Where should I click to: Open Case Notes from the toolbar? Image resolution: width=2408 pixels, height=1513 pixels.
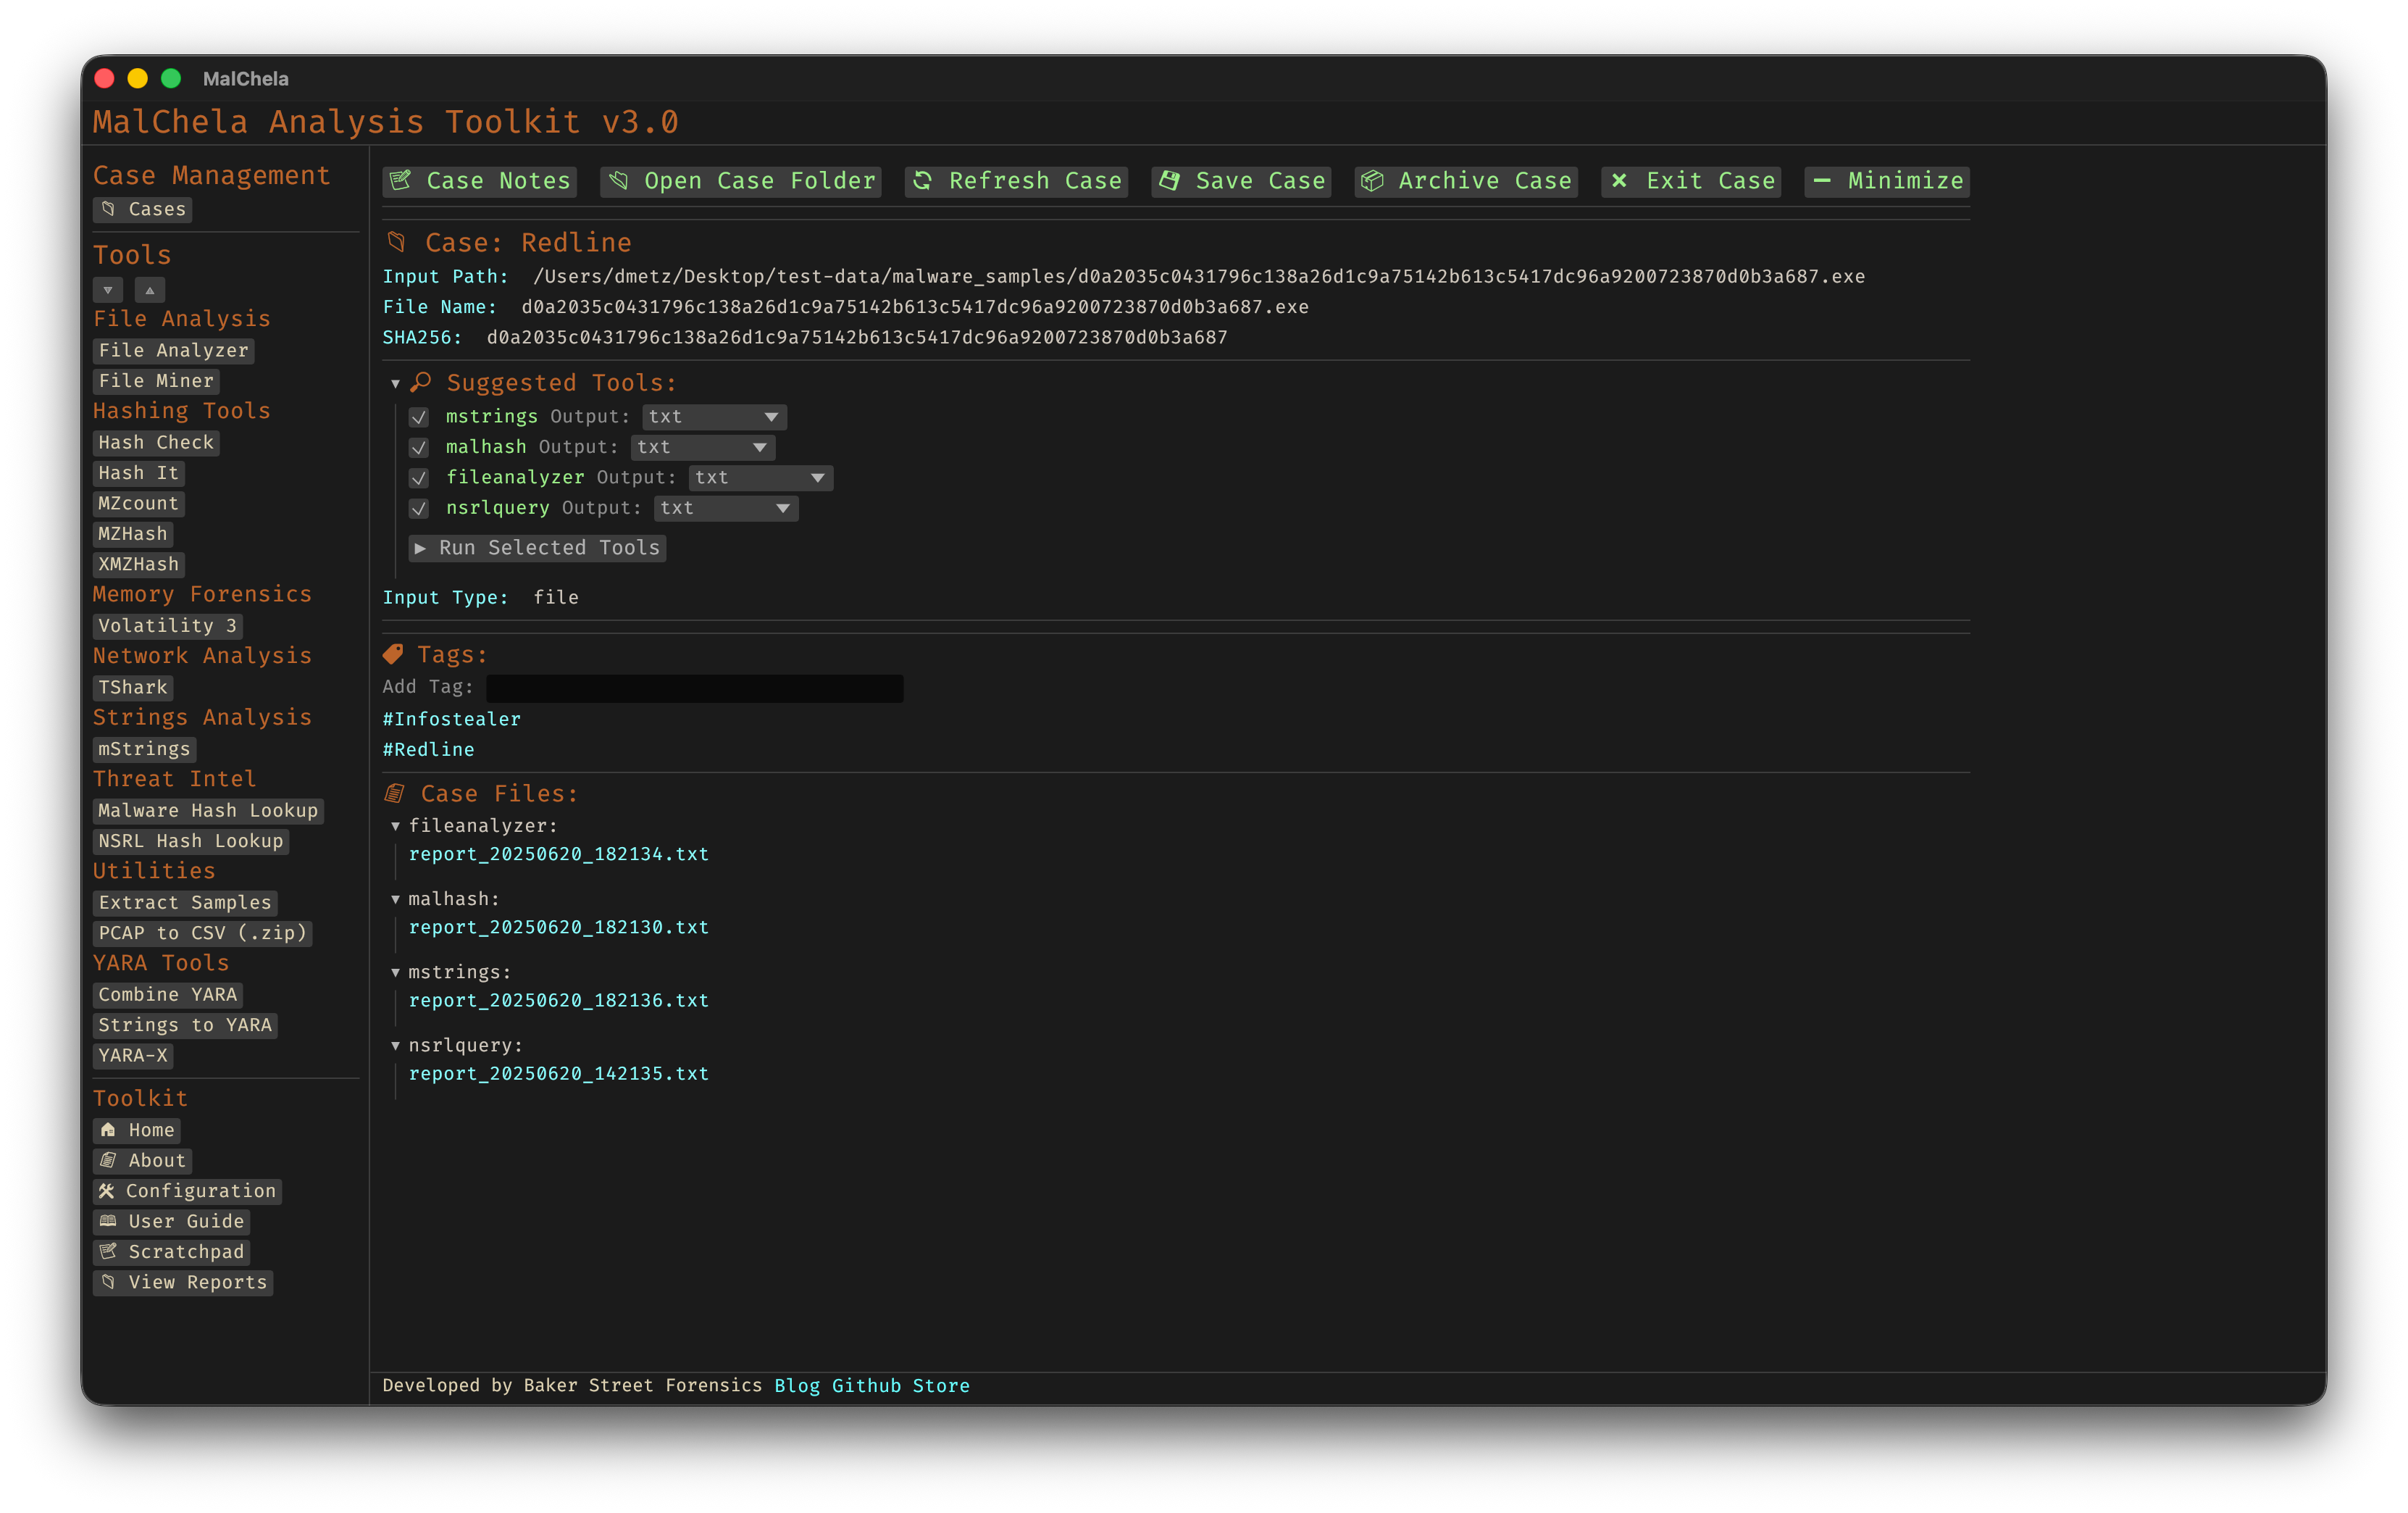[479, 181]
